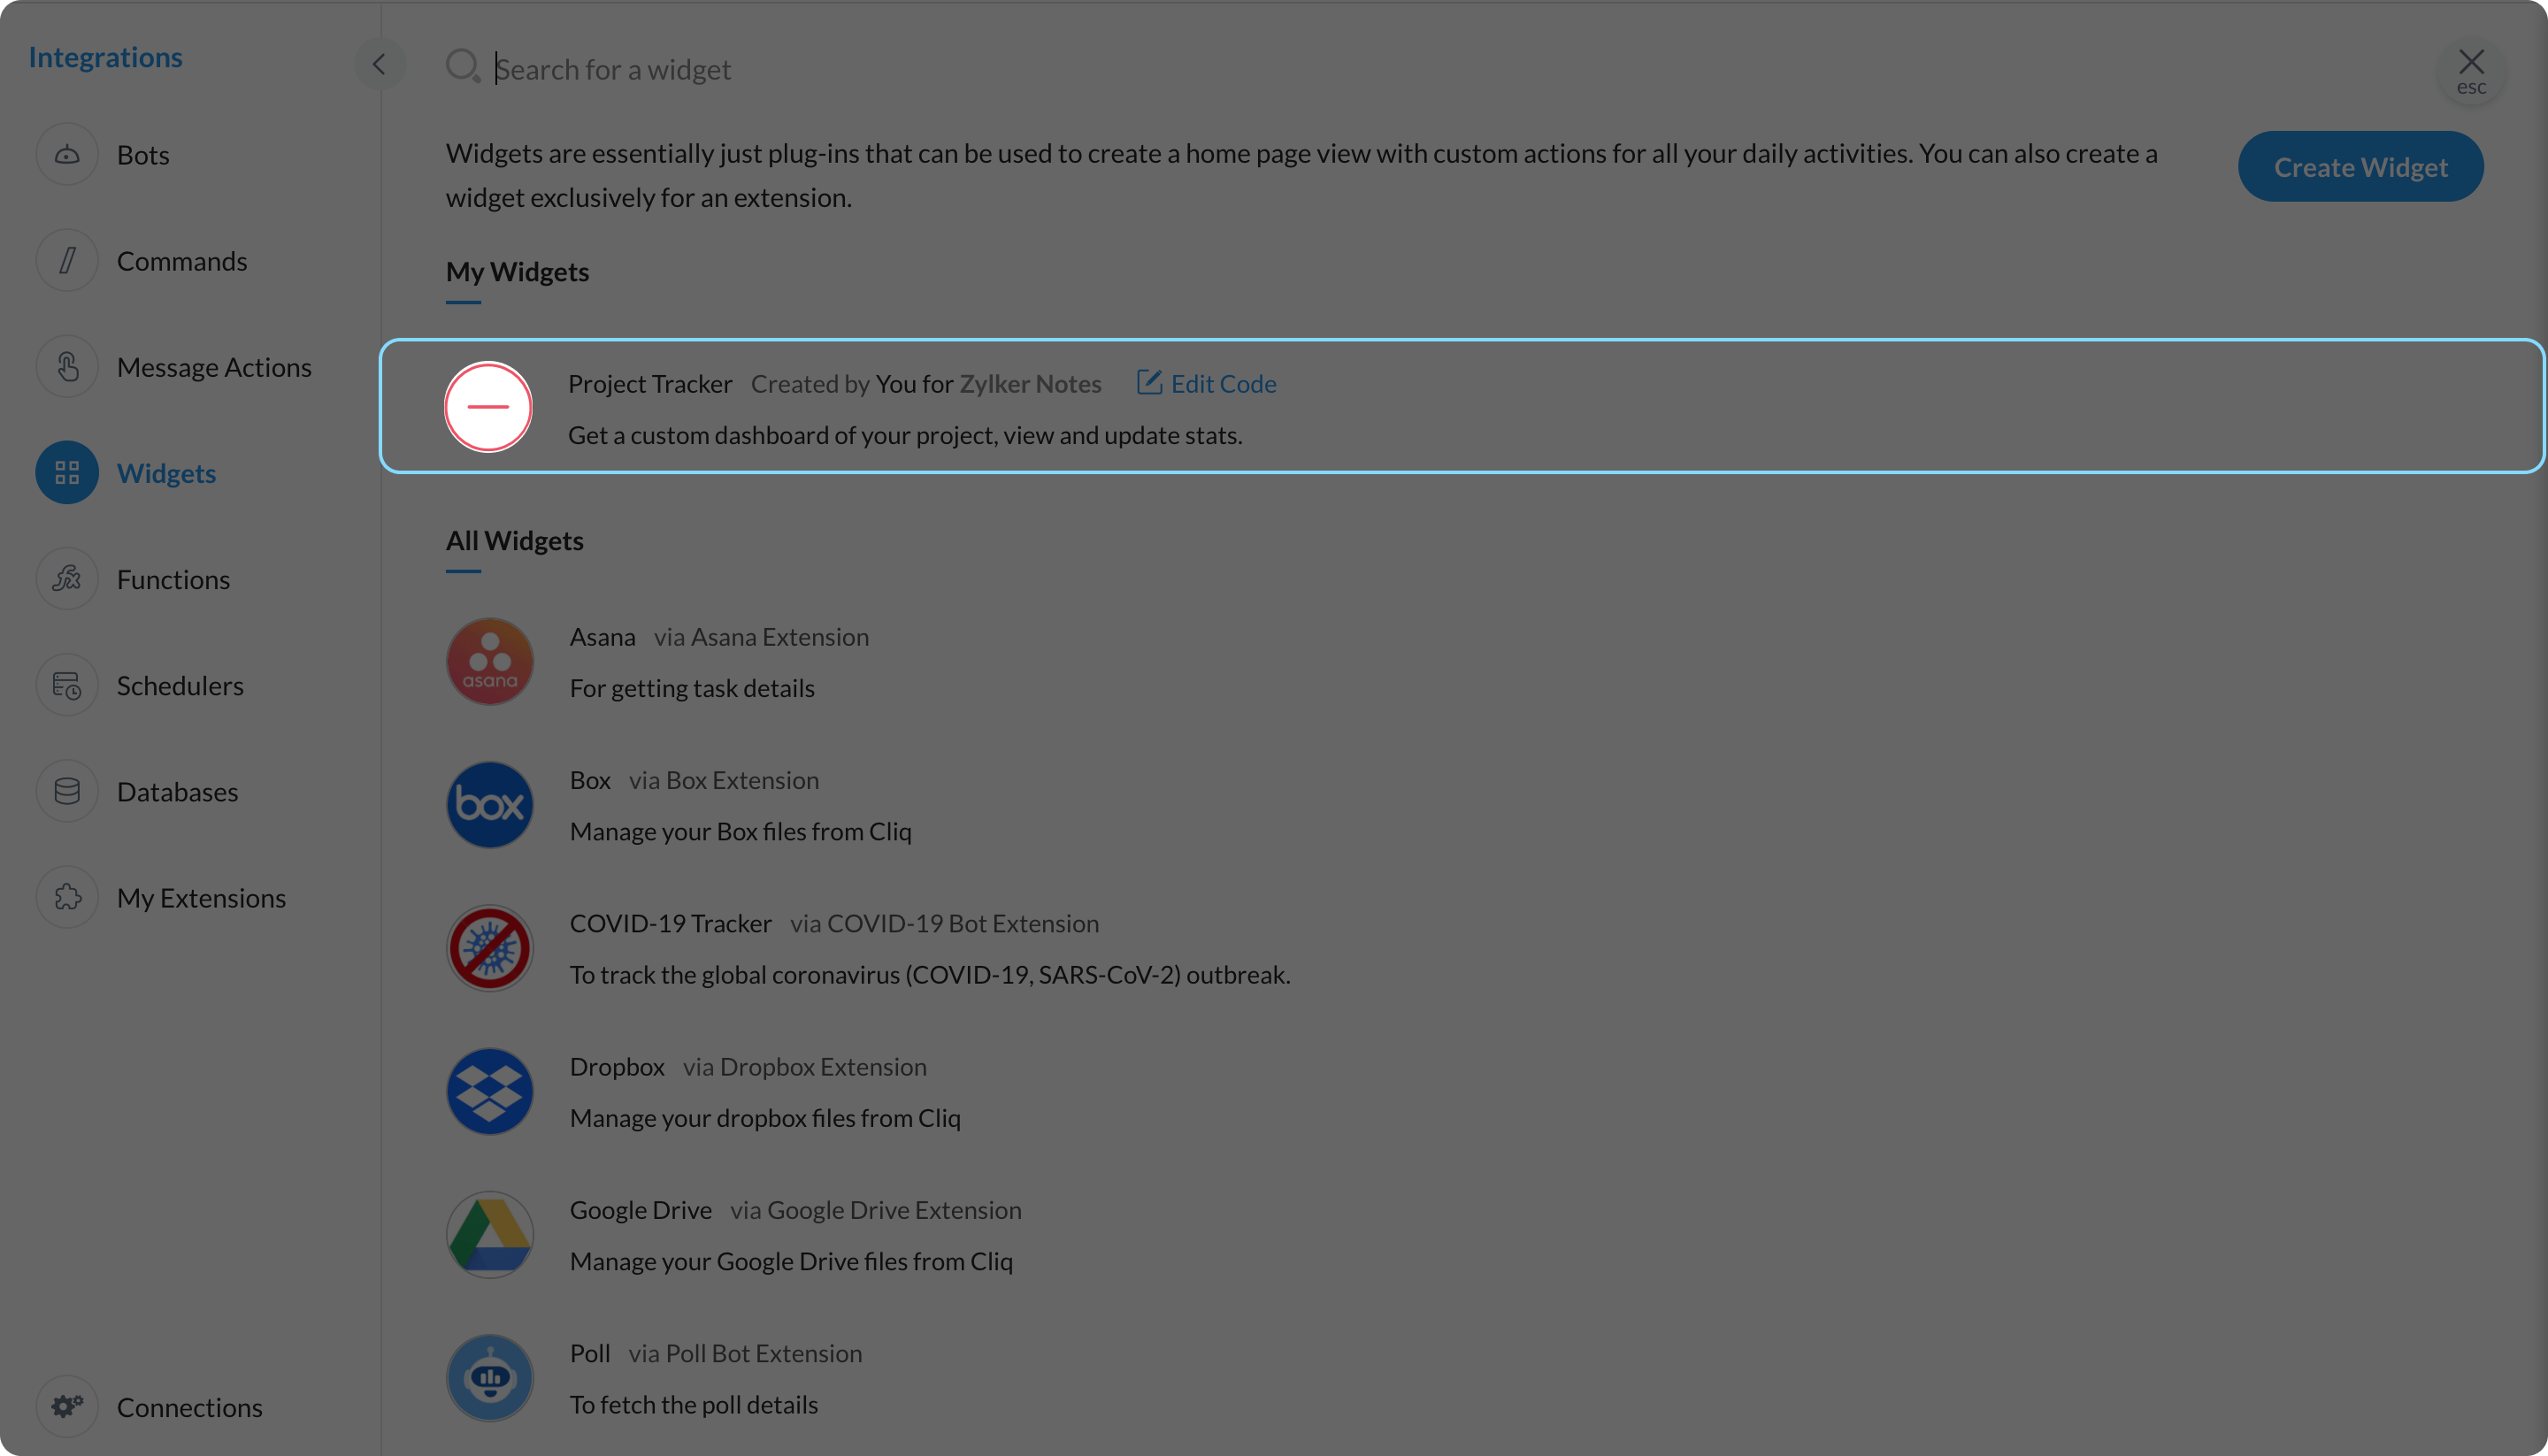Select the Commands slash icon
The width and height of the screenshot is (2548, 1456).
tap(67, 260)
